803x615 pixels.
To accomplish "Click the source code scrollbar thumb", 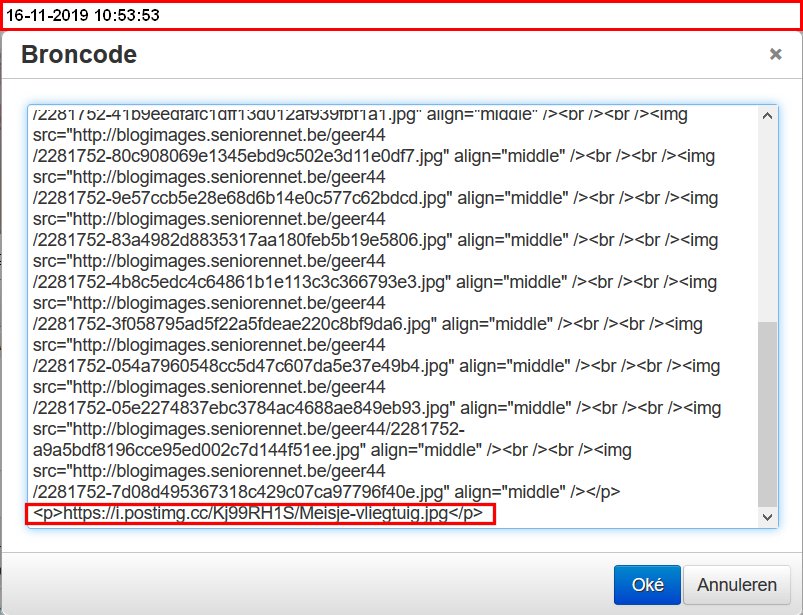I will point(767,414).
